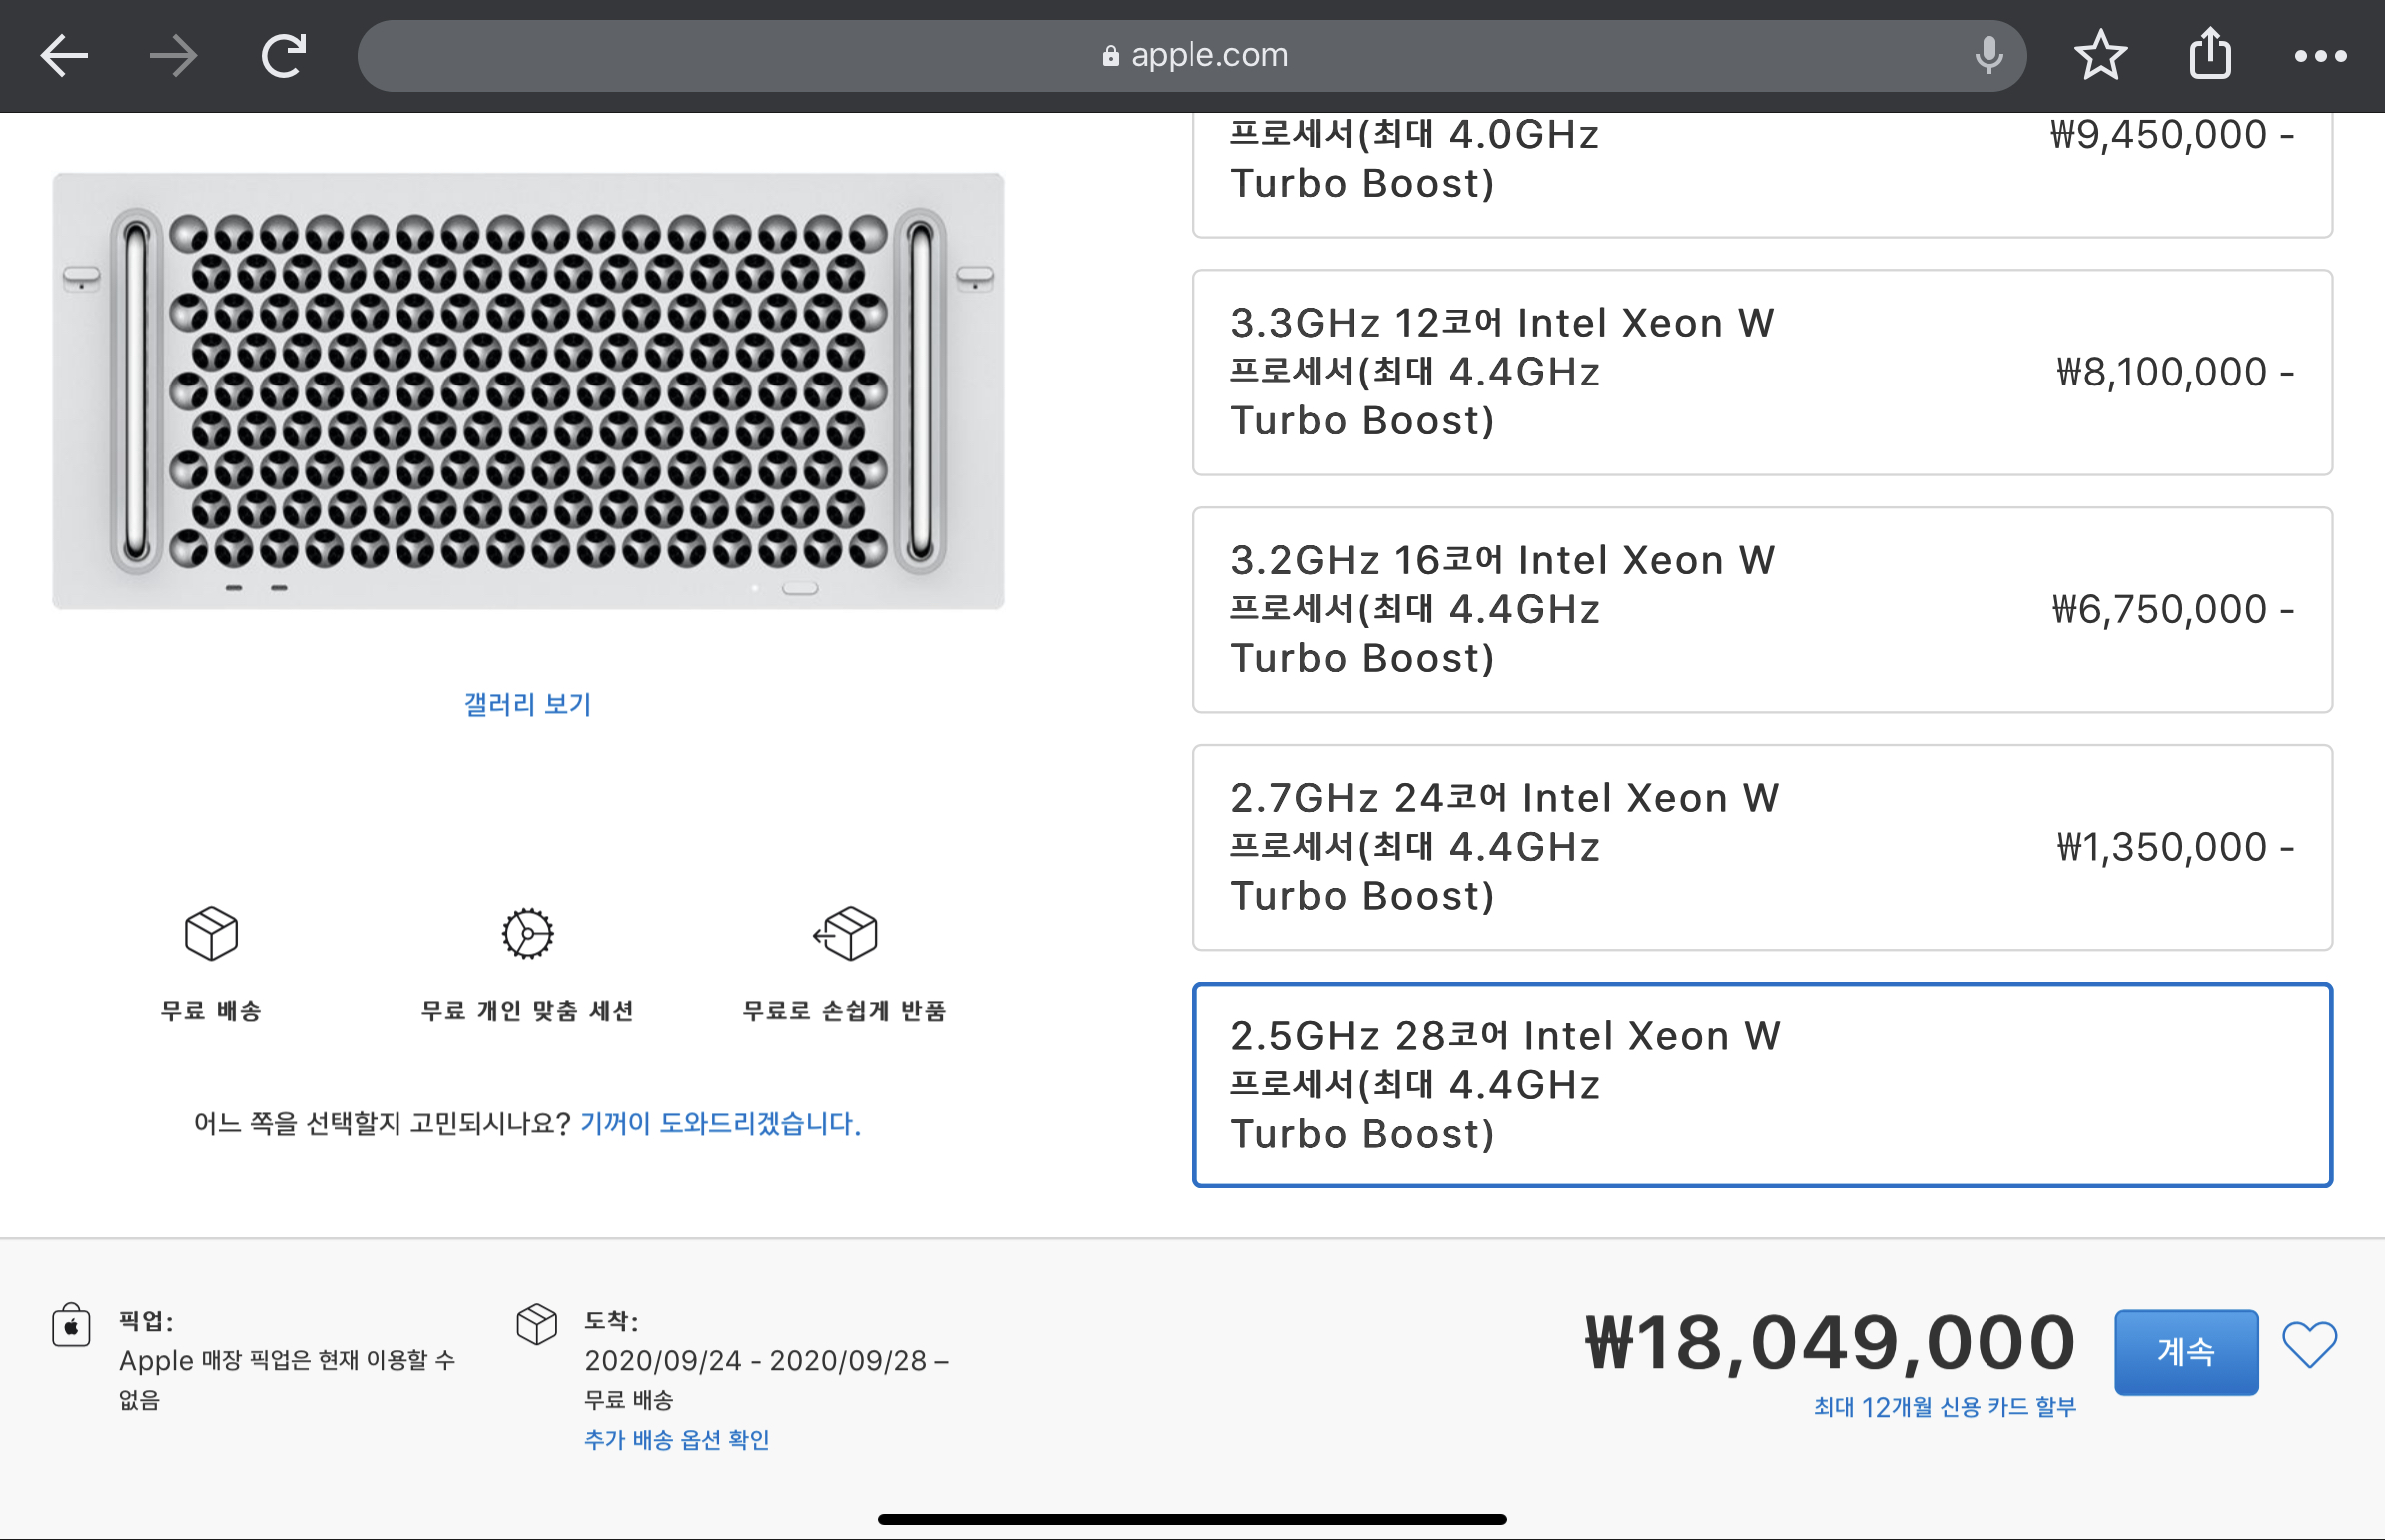Click the Apple Store pickup bag icon

tap(71, 1326)
